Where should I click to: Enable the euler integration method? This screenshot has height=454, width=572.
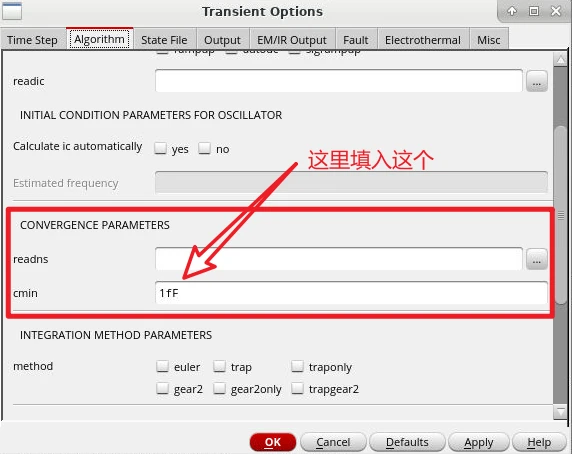point(162,366)
